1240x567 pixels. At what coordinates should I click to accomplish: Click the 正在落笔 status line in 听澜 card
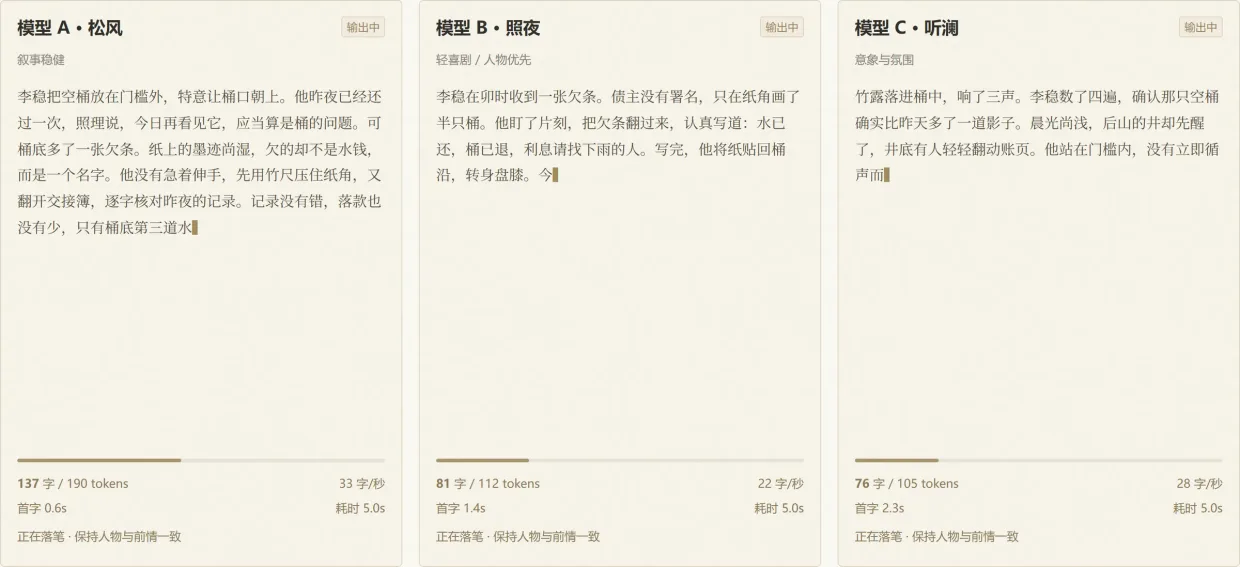pos(937,537)
